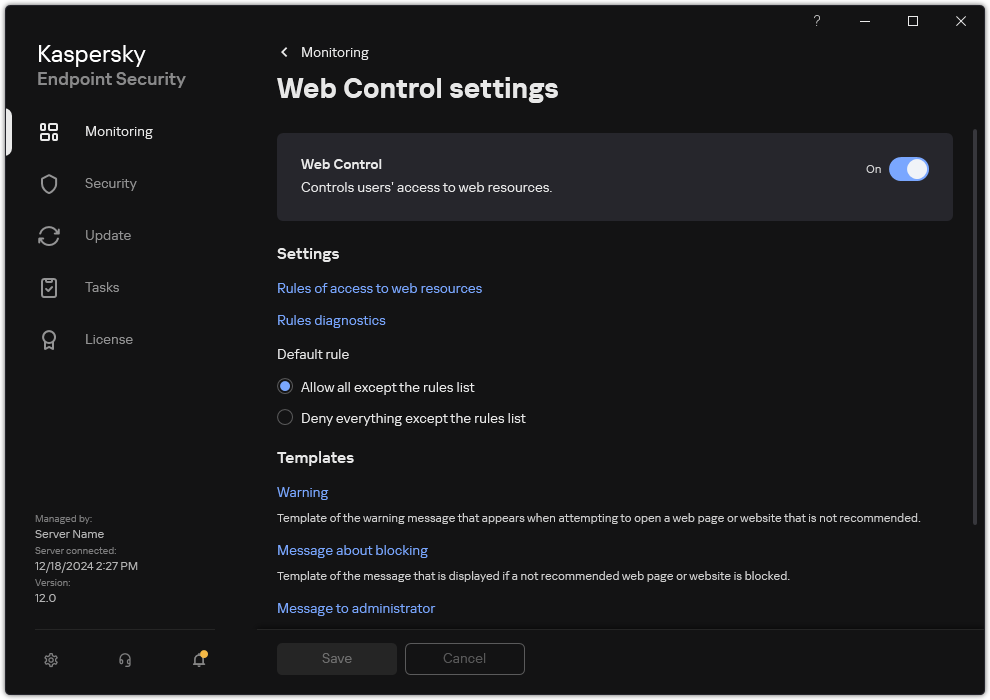Image resolution: width=990 pixels, height=700 pixels.
Task: Open application settings via gear icon
Action: tap(51, 660)
